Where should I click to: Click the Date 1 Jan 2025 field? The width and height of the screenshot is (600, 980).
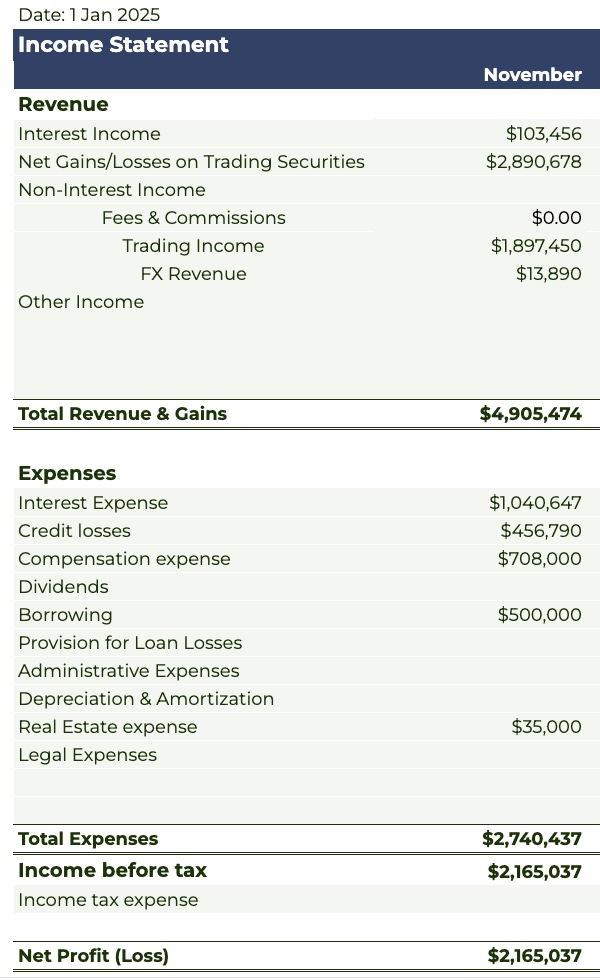click(x=89, y=14)
